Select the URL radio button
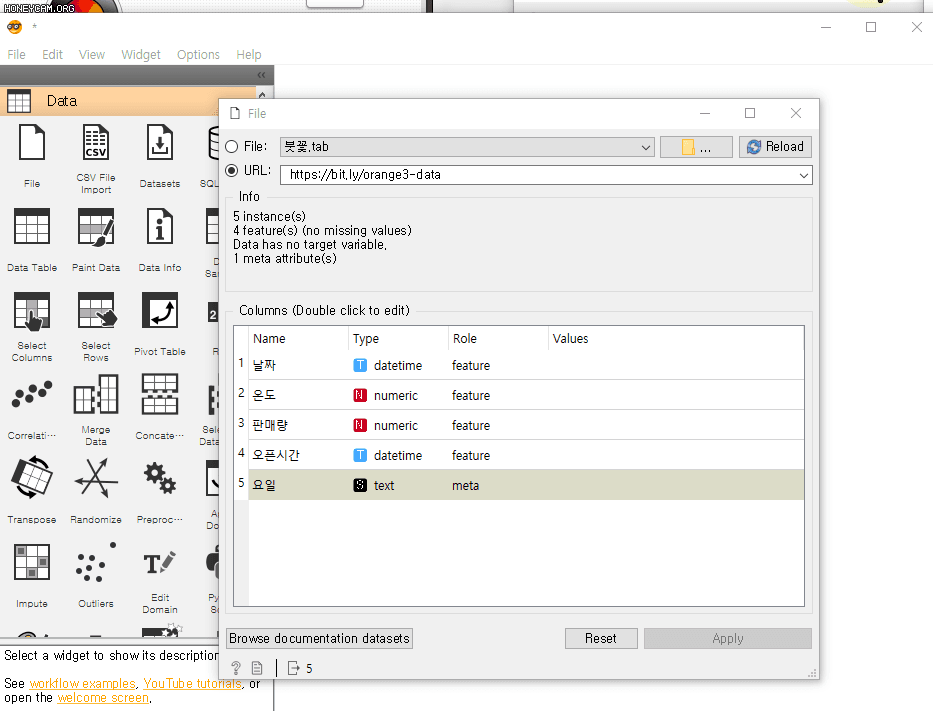 (233, 170)
